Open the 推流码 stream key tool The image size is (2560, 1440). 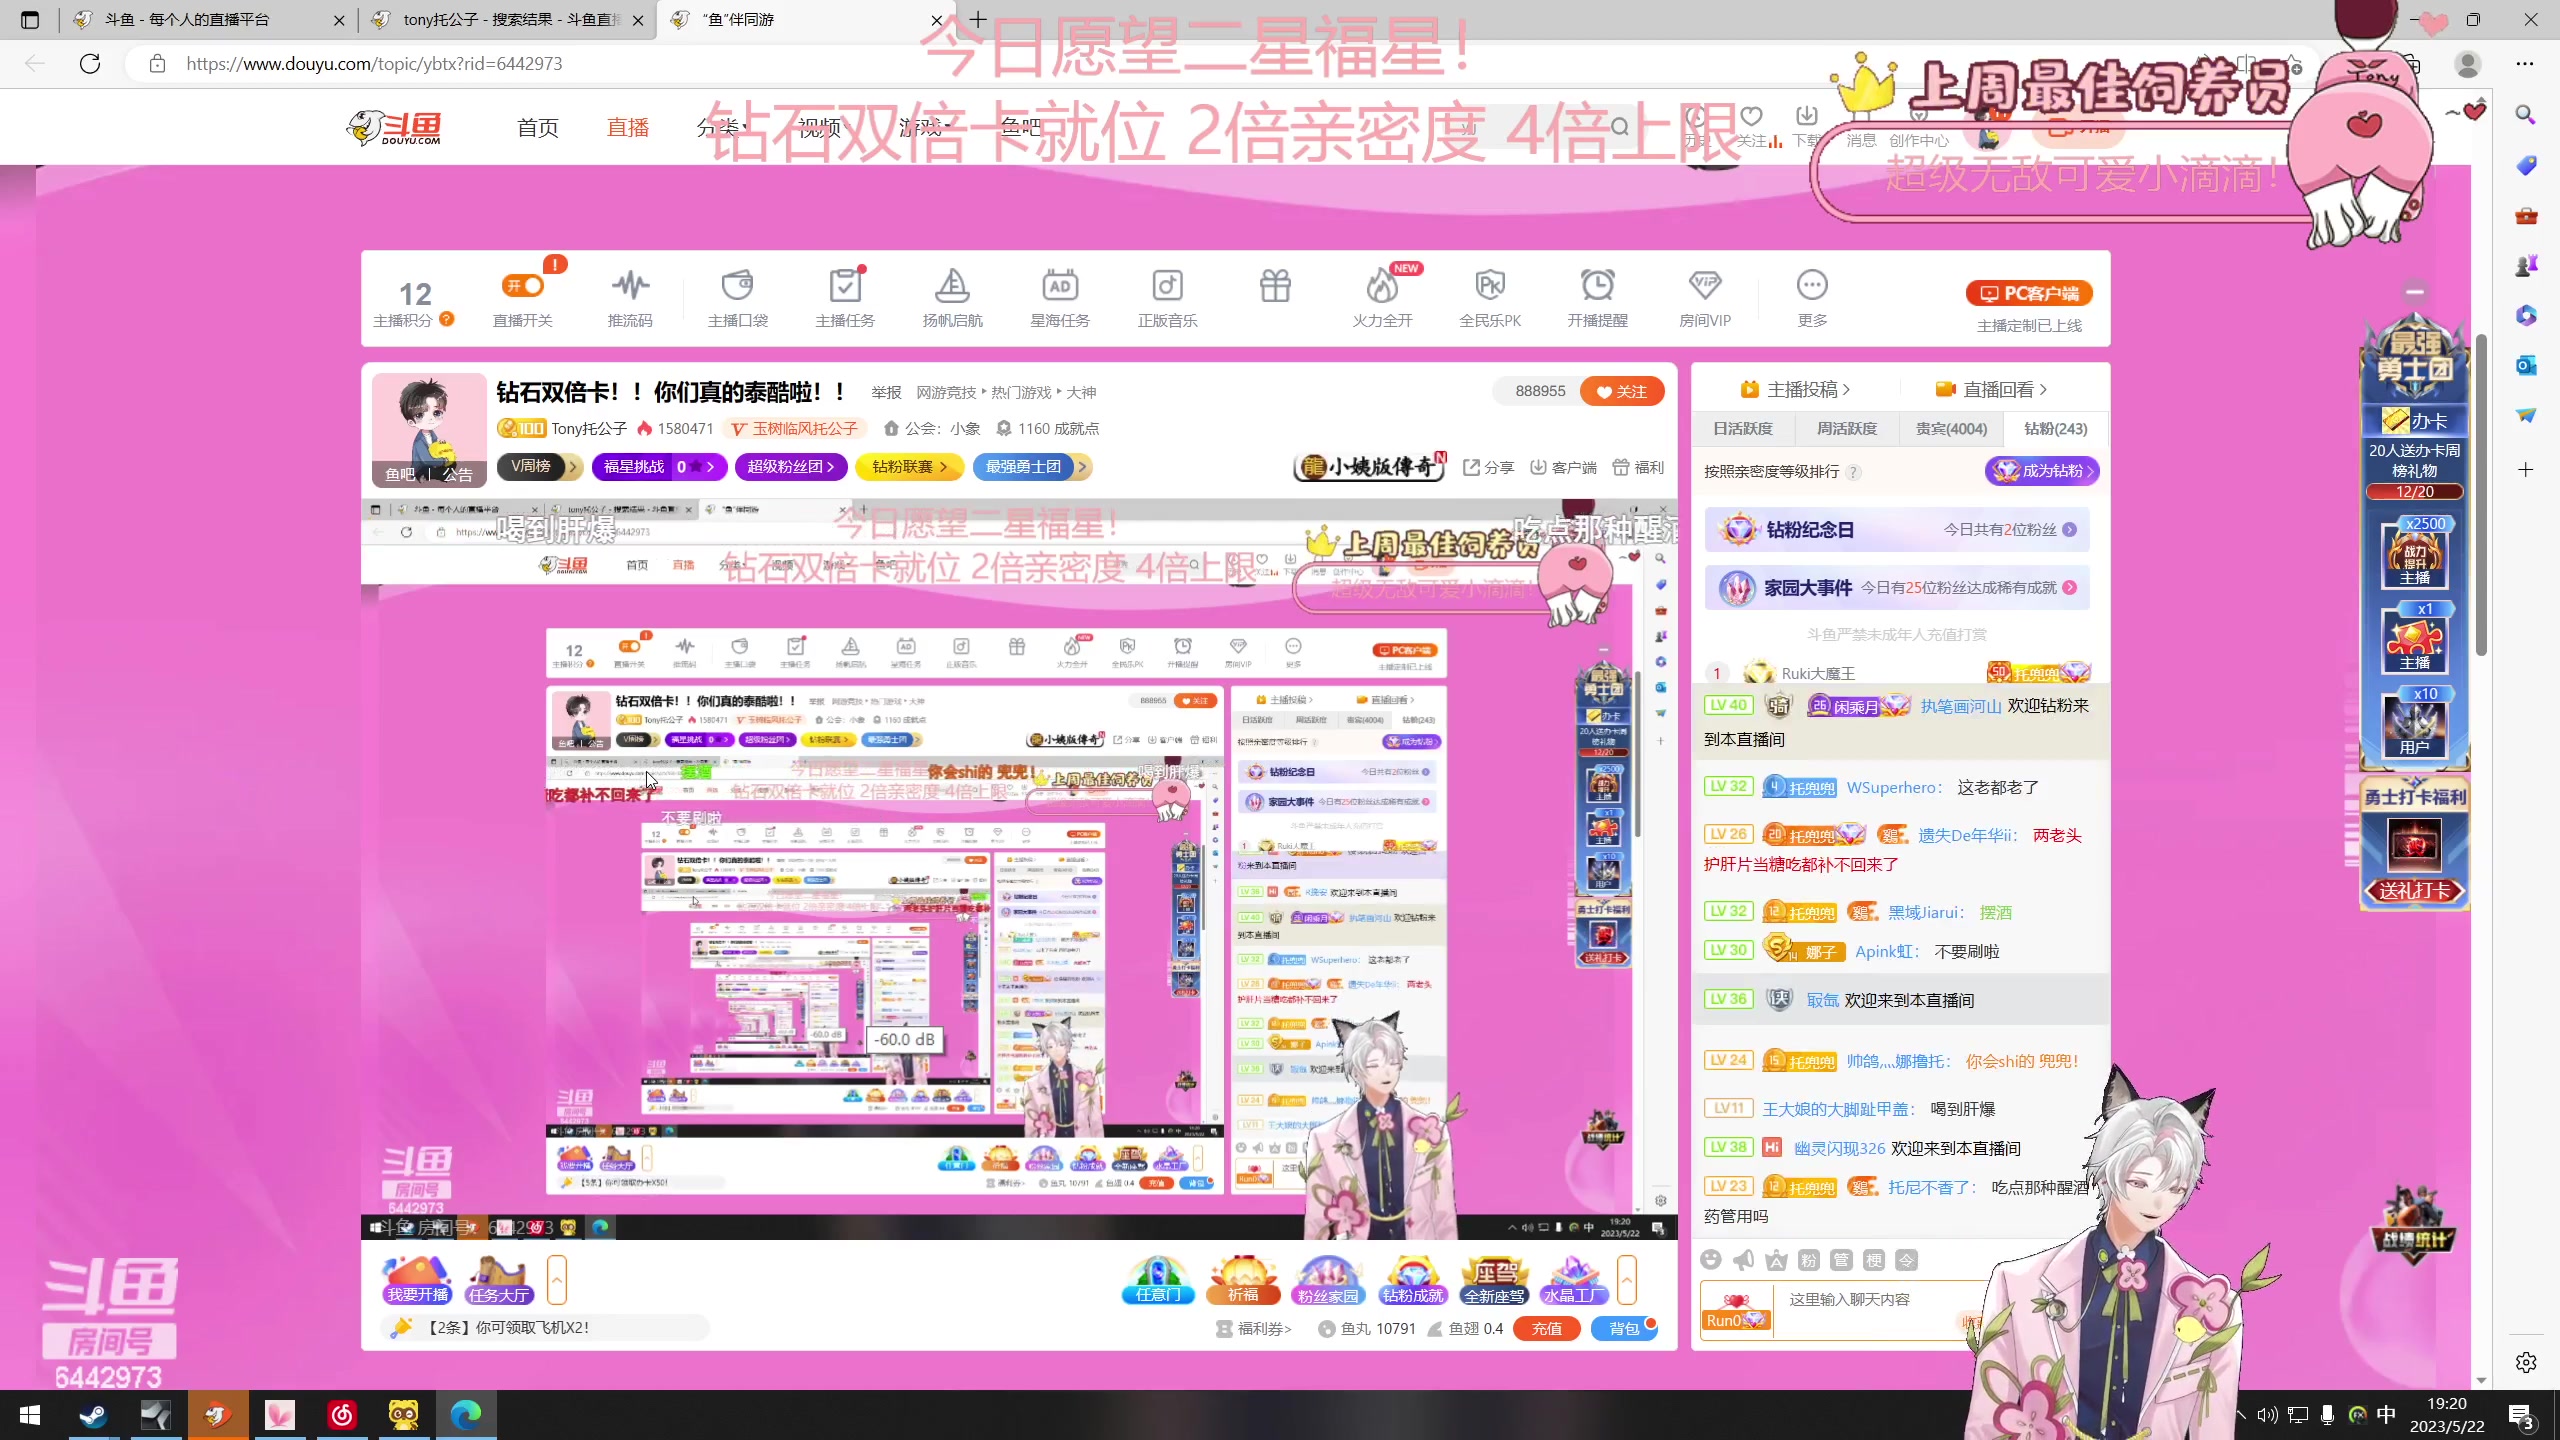pyautogui.click(x=630, y=298)
